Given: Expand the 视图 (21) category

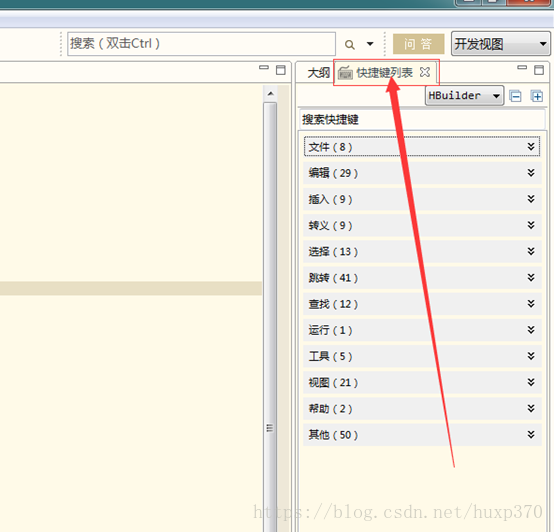Looking at the screenshot, I should pos(422,382).
